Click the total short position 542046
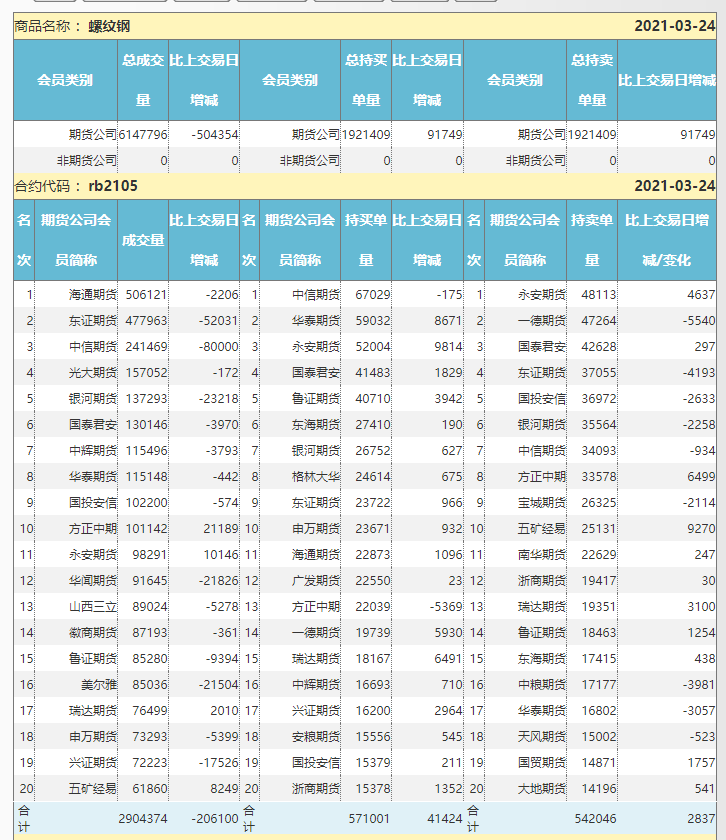This screenshot has height=840, width=726. (x=590, y=819)
